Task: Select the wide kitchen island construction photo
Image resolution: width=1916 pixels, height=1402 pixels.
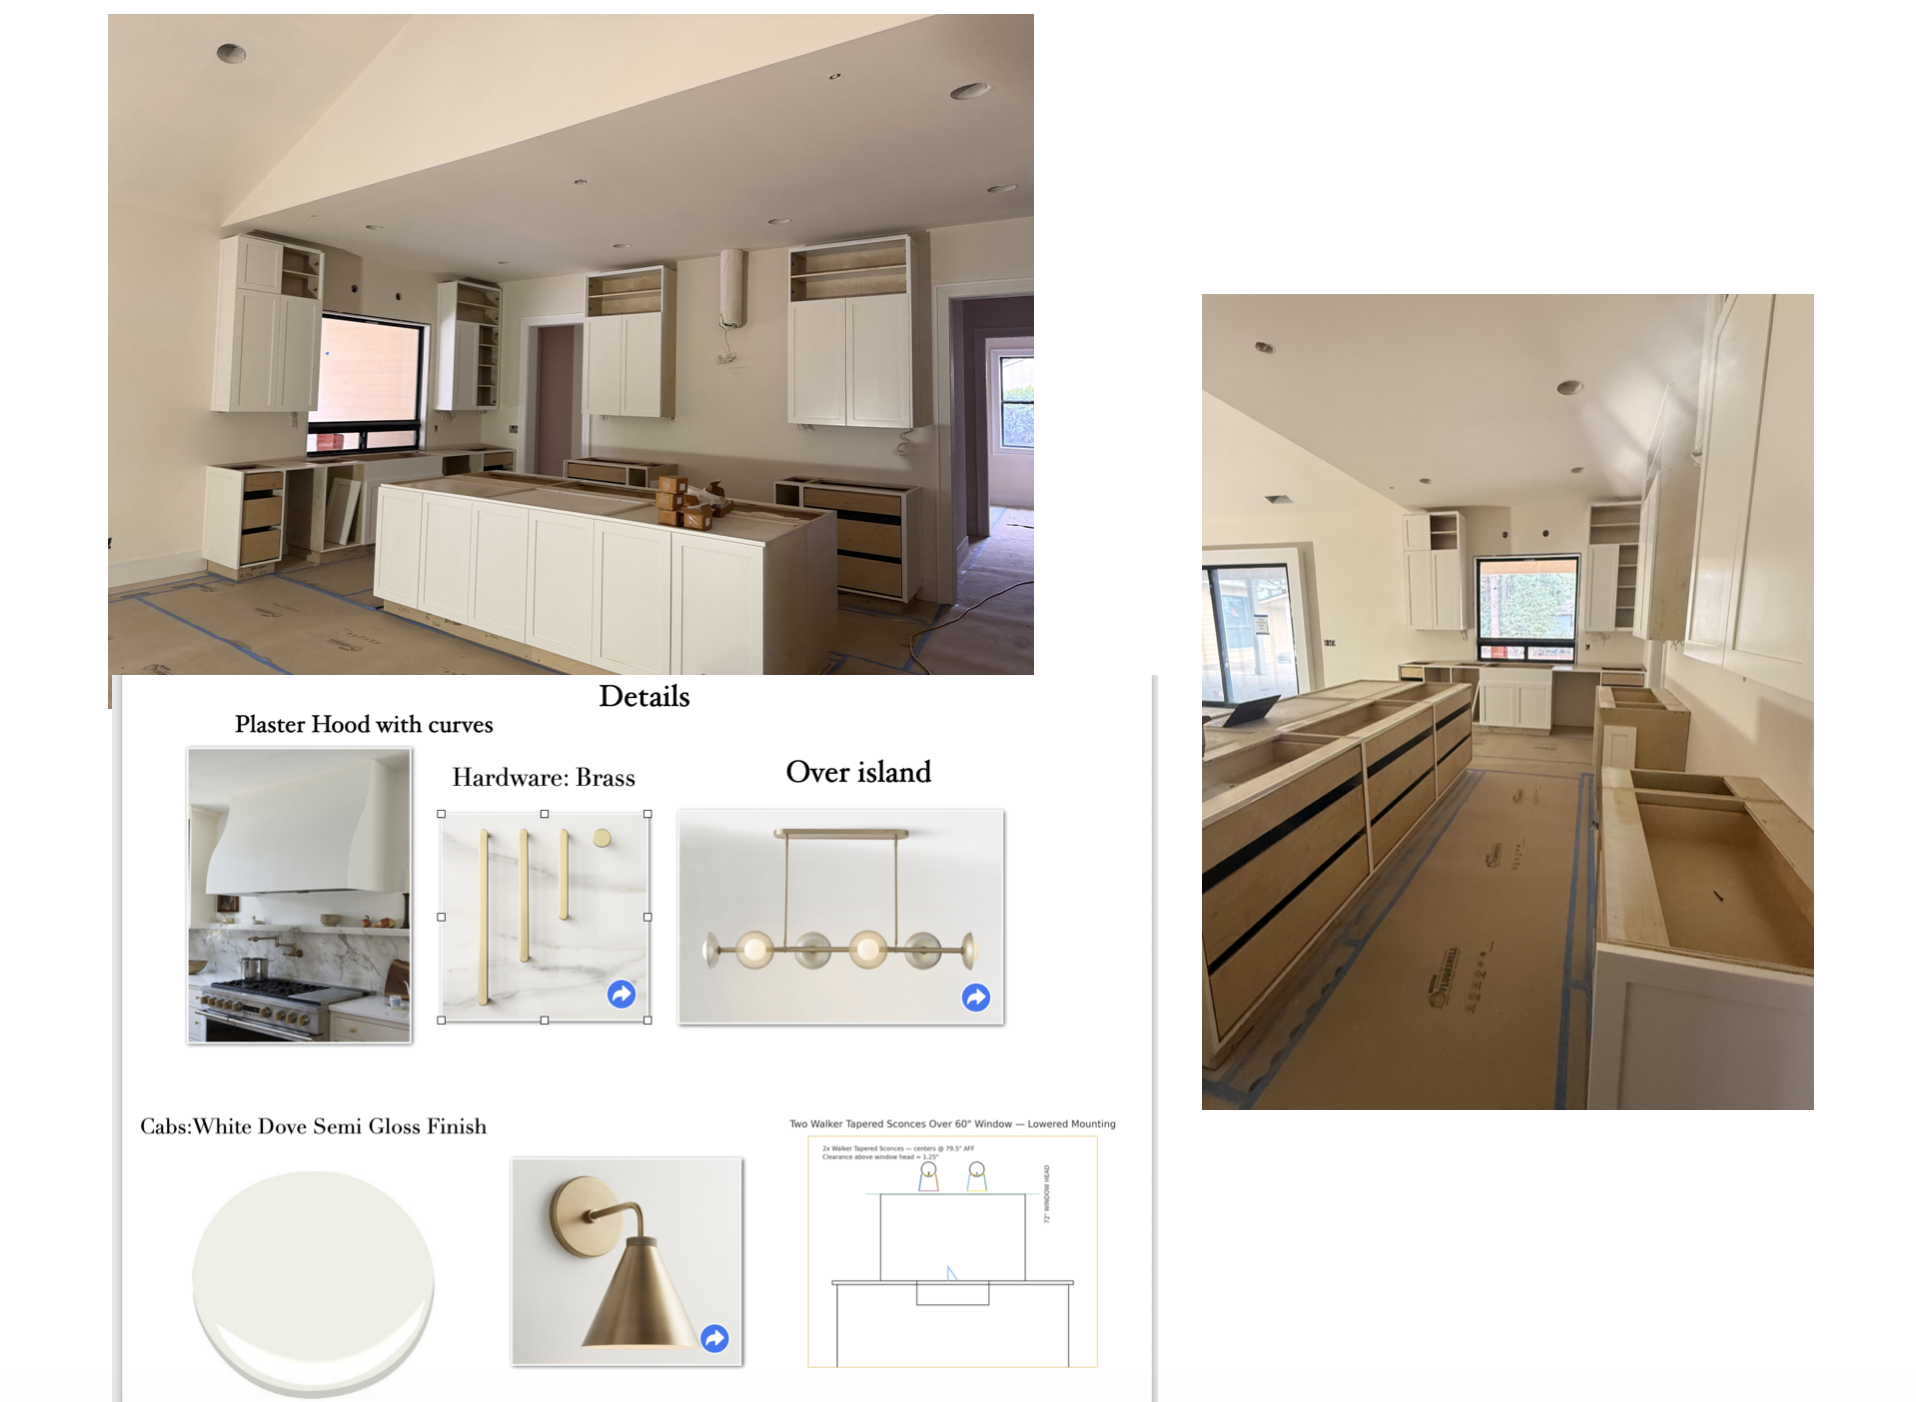Action: (570, 344)
